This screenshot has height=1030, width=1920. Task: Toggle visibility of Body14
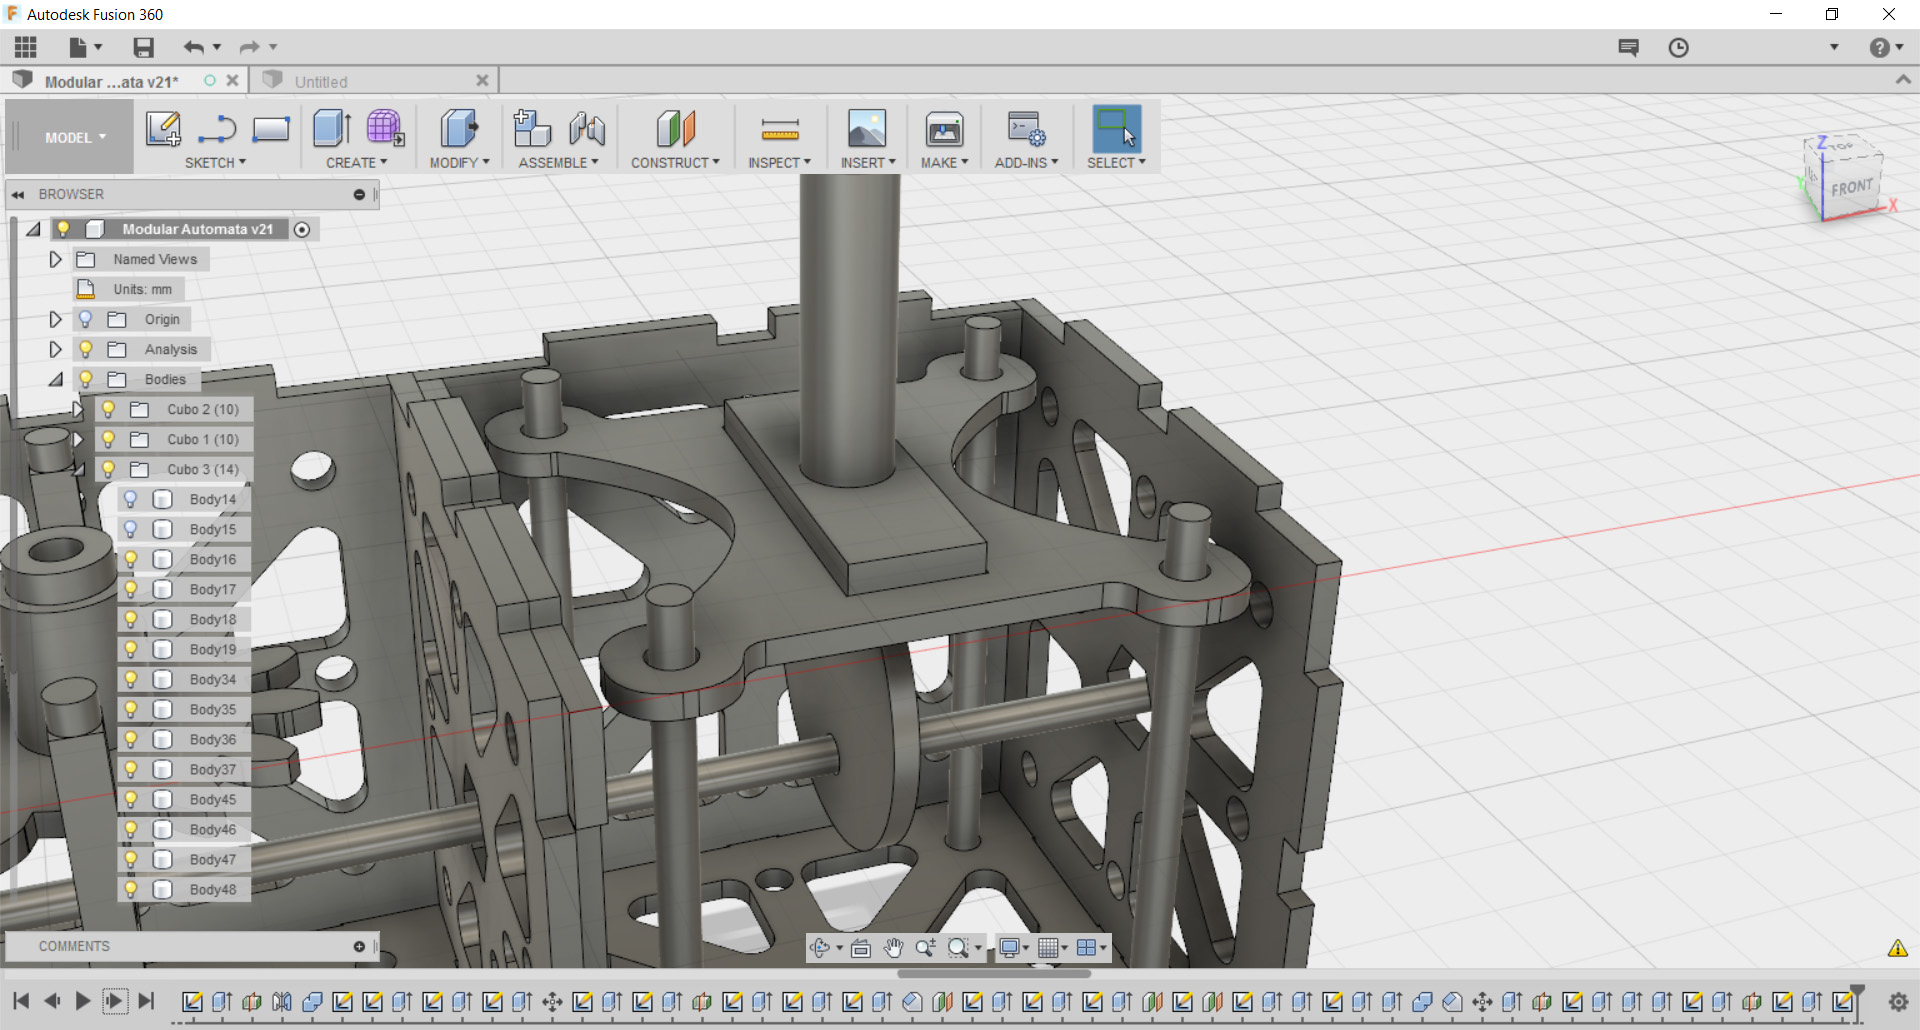[x=130, y=499]
